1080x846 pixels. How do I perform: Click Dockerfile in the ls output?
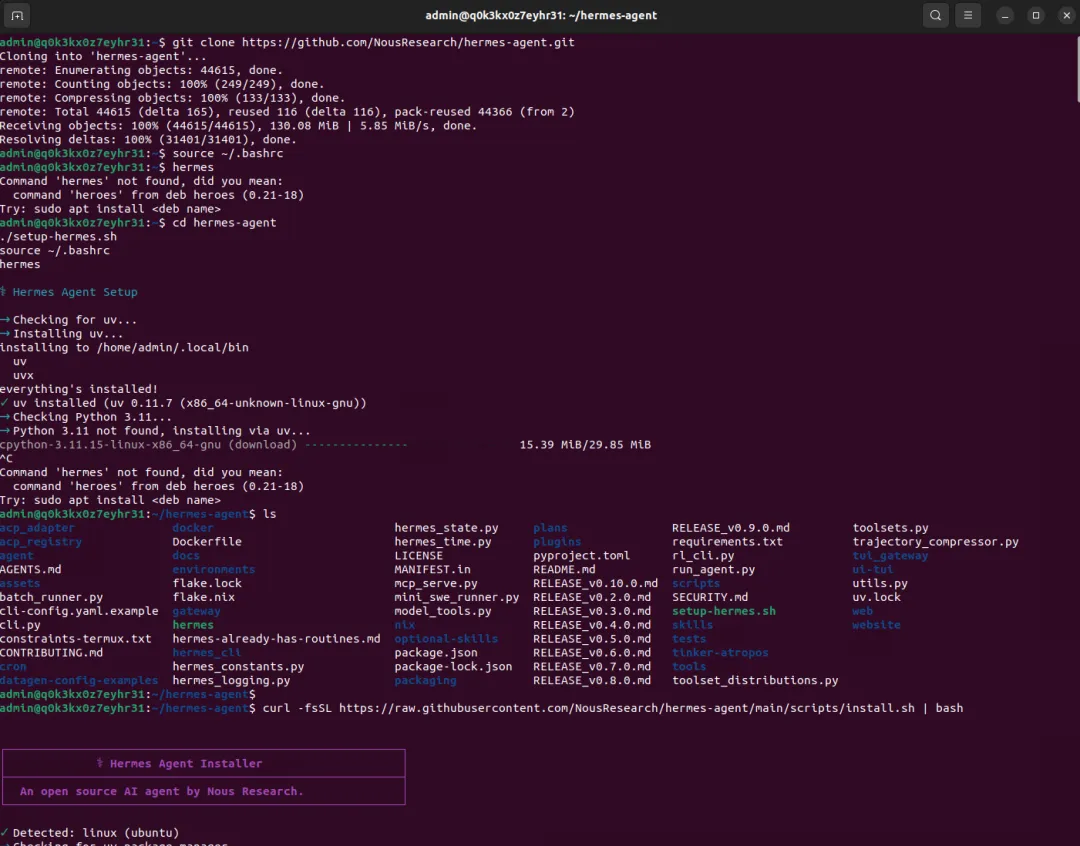[207, 542]
